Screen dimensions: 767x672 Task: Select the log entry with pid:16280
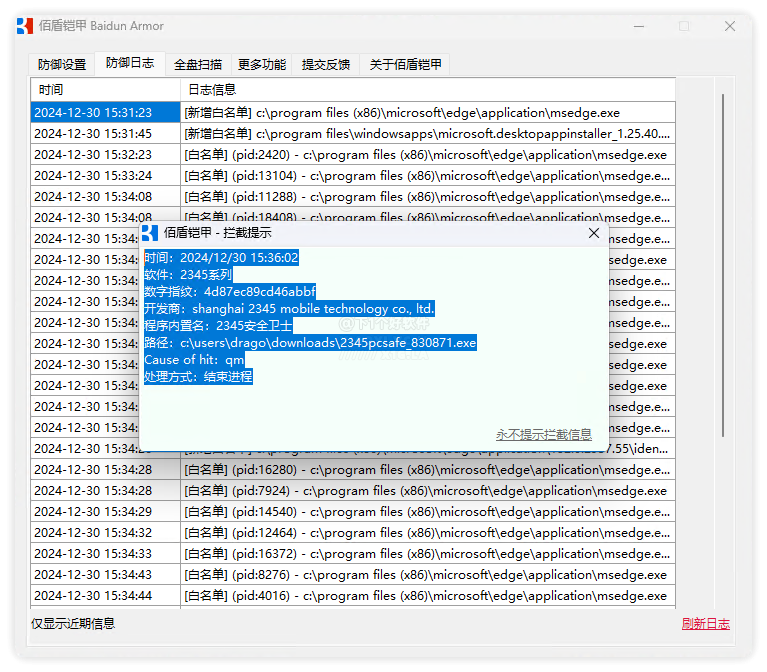(x=353, y=470)
